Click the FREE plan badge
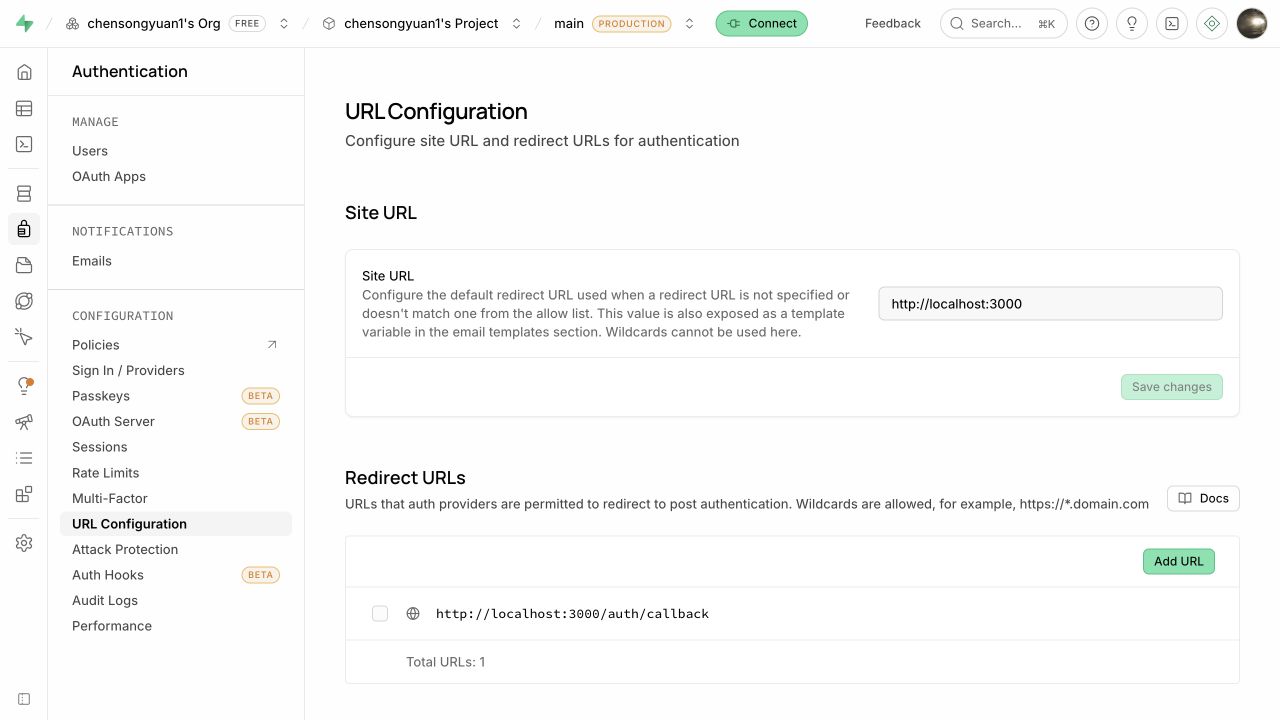 [247, 23]
